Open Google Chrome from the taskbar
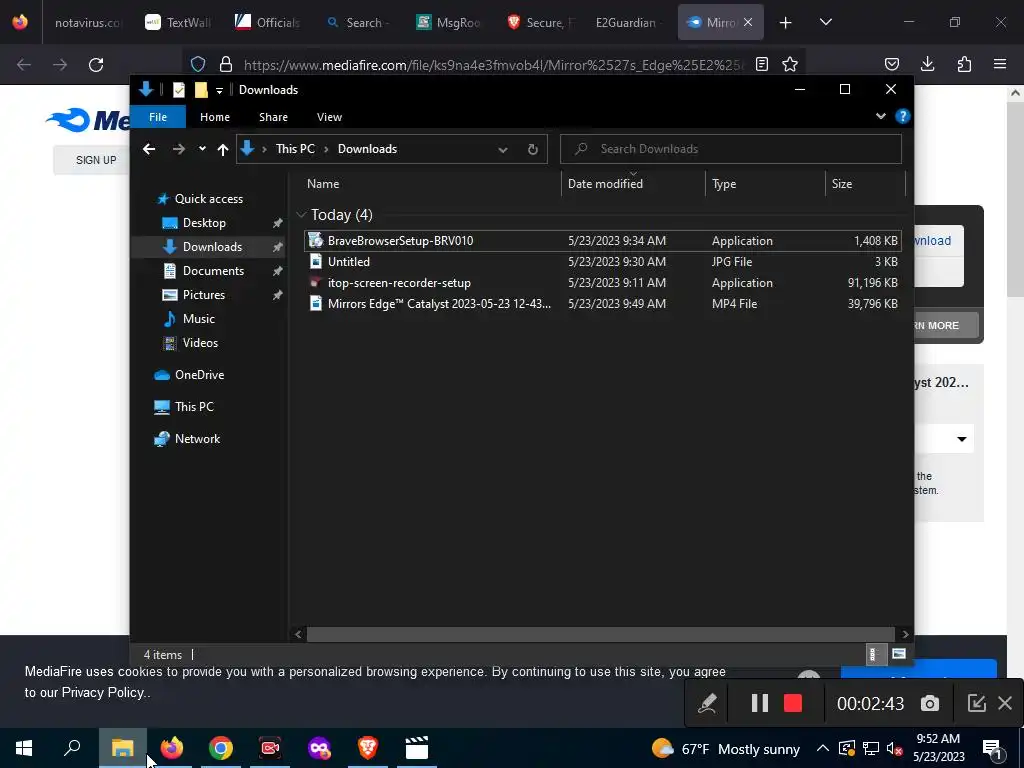1024x768 pixels. [221, 748]
